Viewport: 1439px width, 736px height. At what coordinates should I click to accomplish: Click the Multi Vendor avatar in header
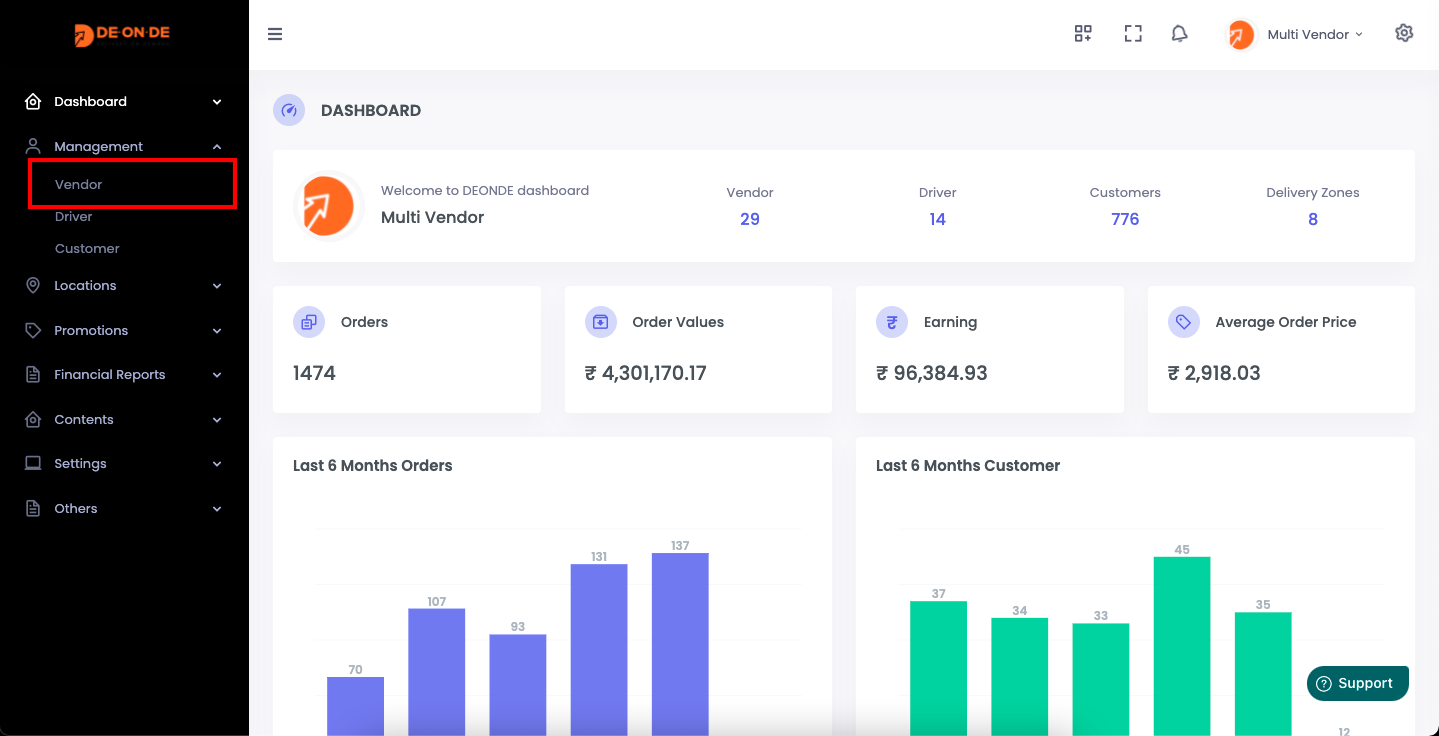click(1241, 35)
